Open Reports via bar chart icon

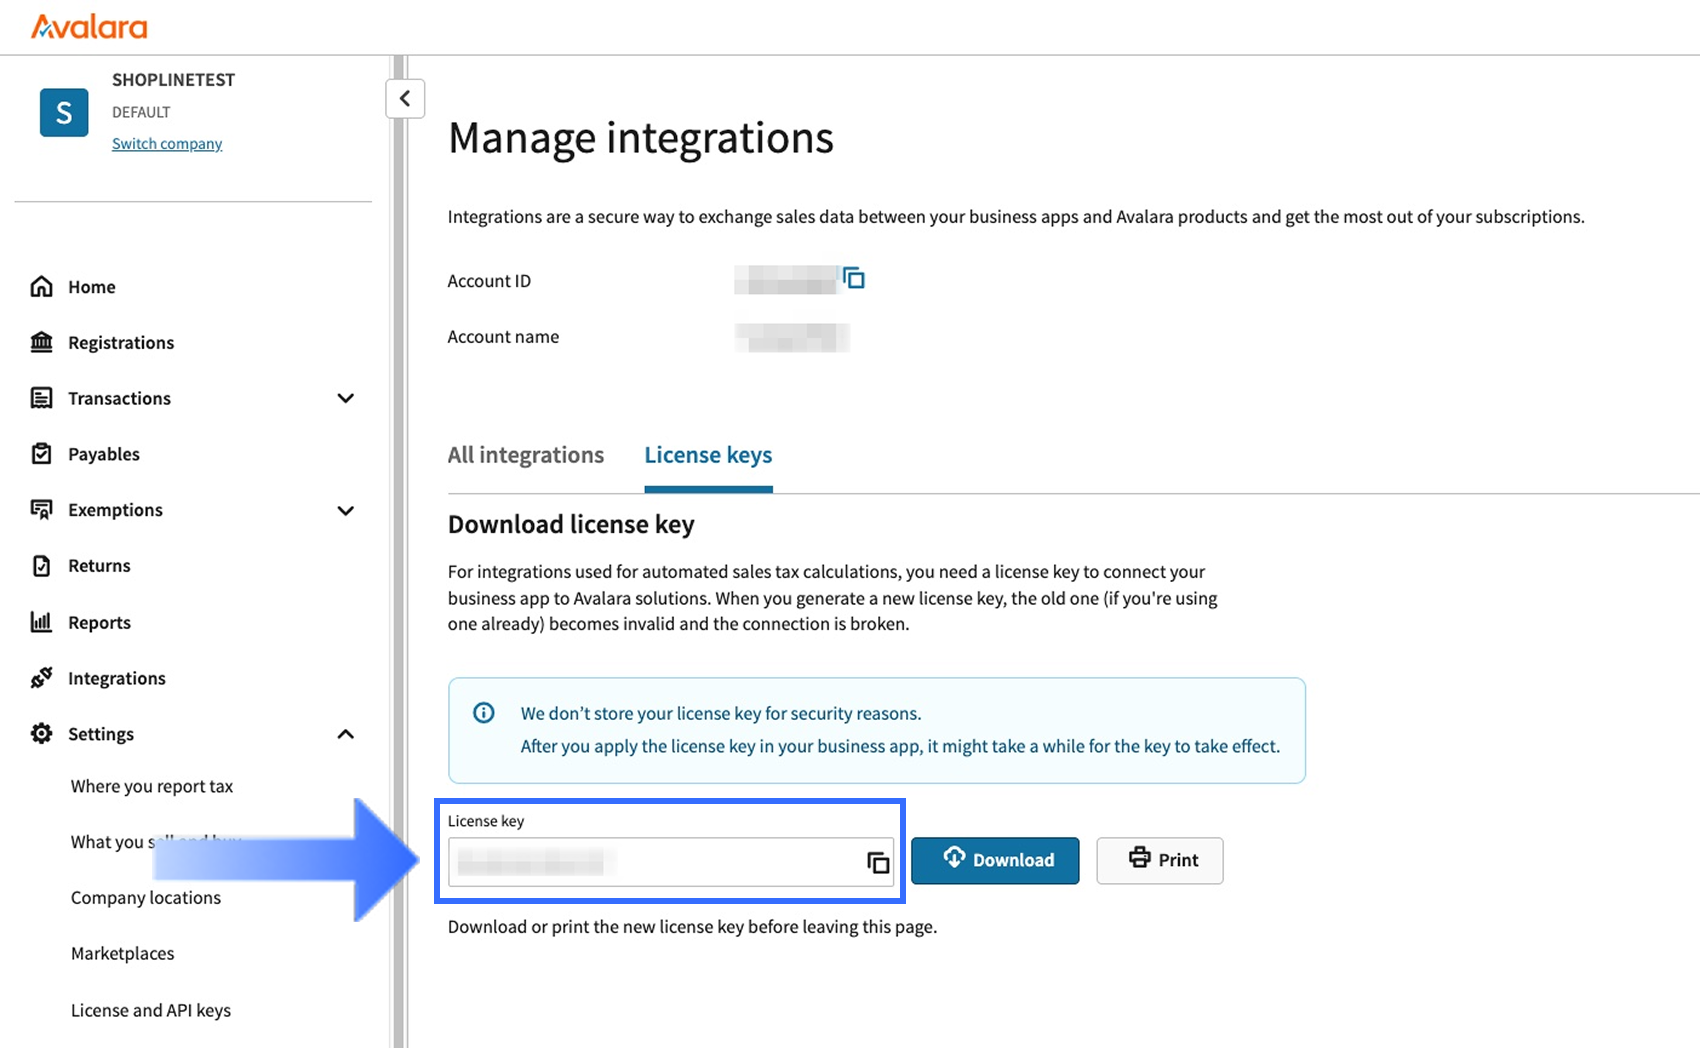[x=41, y=622]
